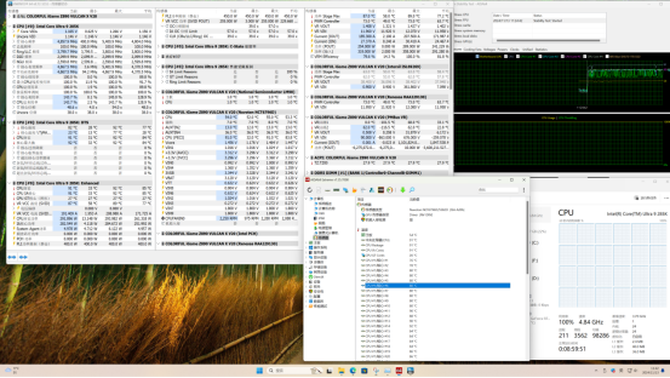Image resolution: width=670 pixels, height=378 pixels.
Task: Click Run new task button in Task Manager
Action: point(646,198)
